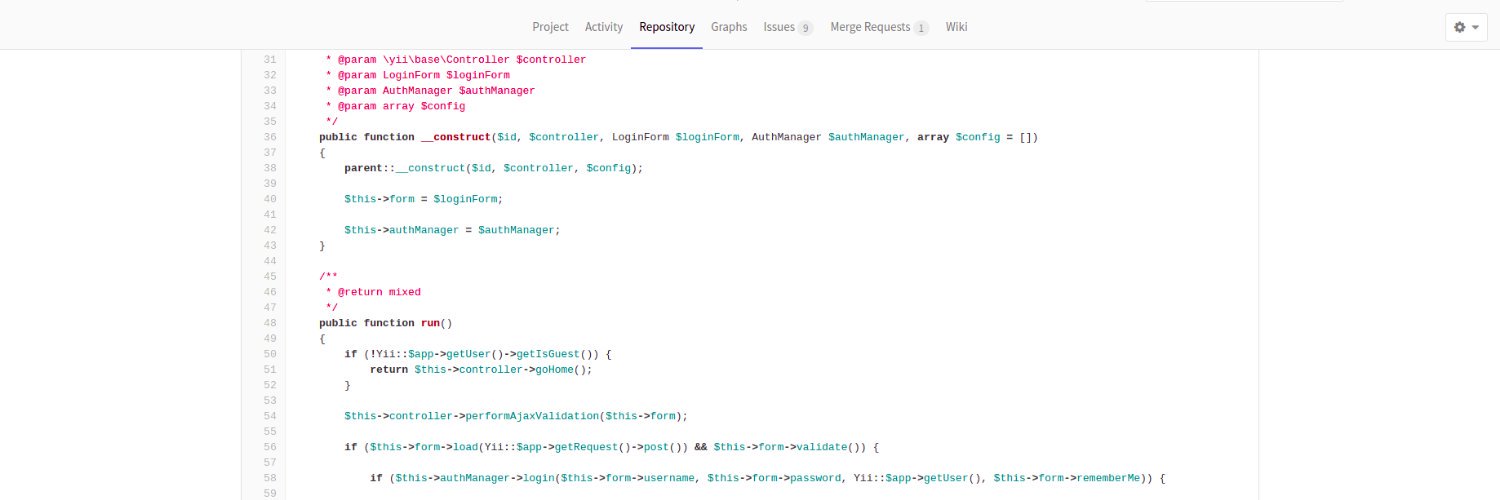Image resolution: width=1500 pixels, height=500 pixels.
Task: Click line number 54
Action: pos(270,416)
